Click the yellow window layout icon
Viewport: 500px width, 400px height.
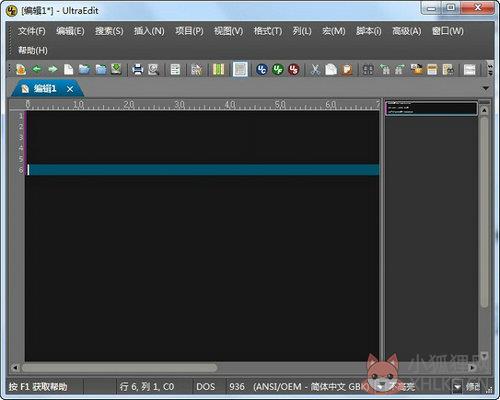432,69
